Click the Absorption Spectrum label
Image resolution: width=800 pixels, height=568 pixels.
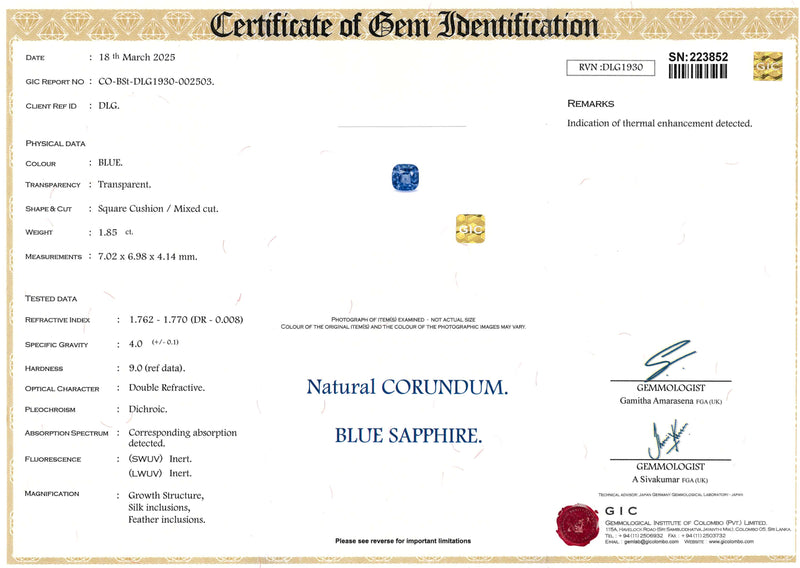point(67,433)
